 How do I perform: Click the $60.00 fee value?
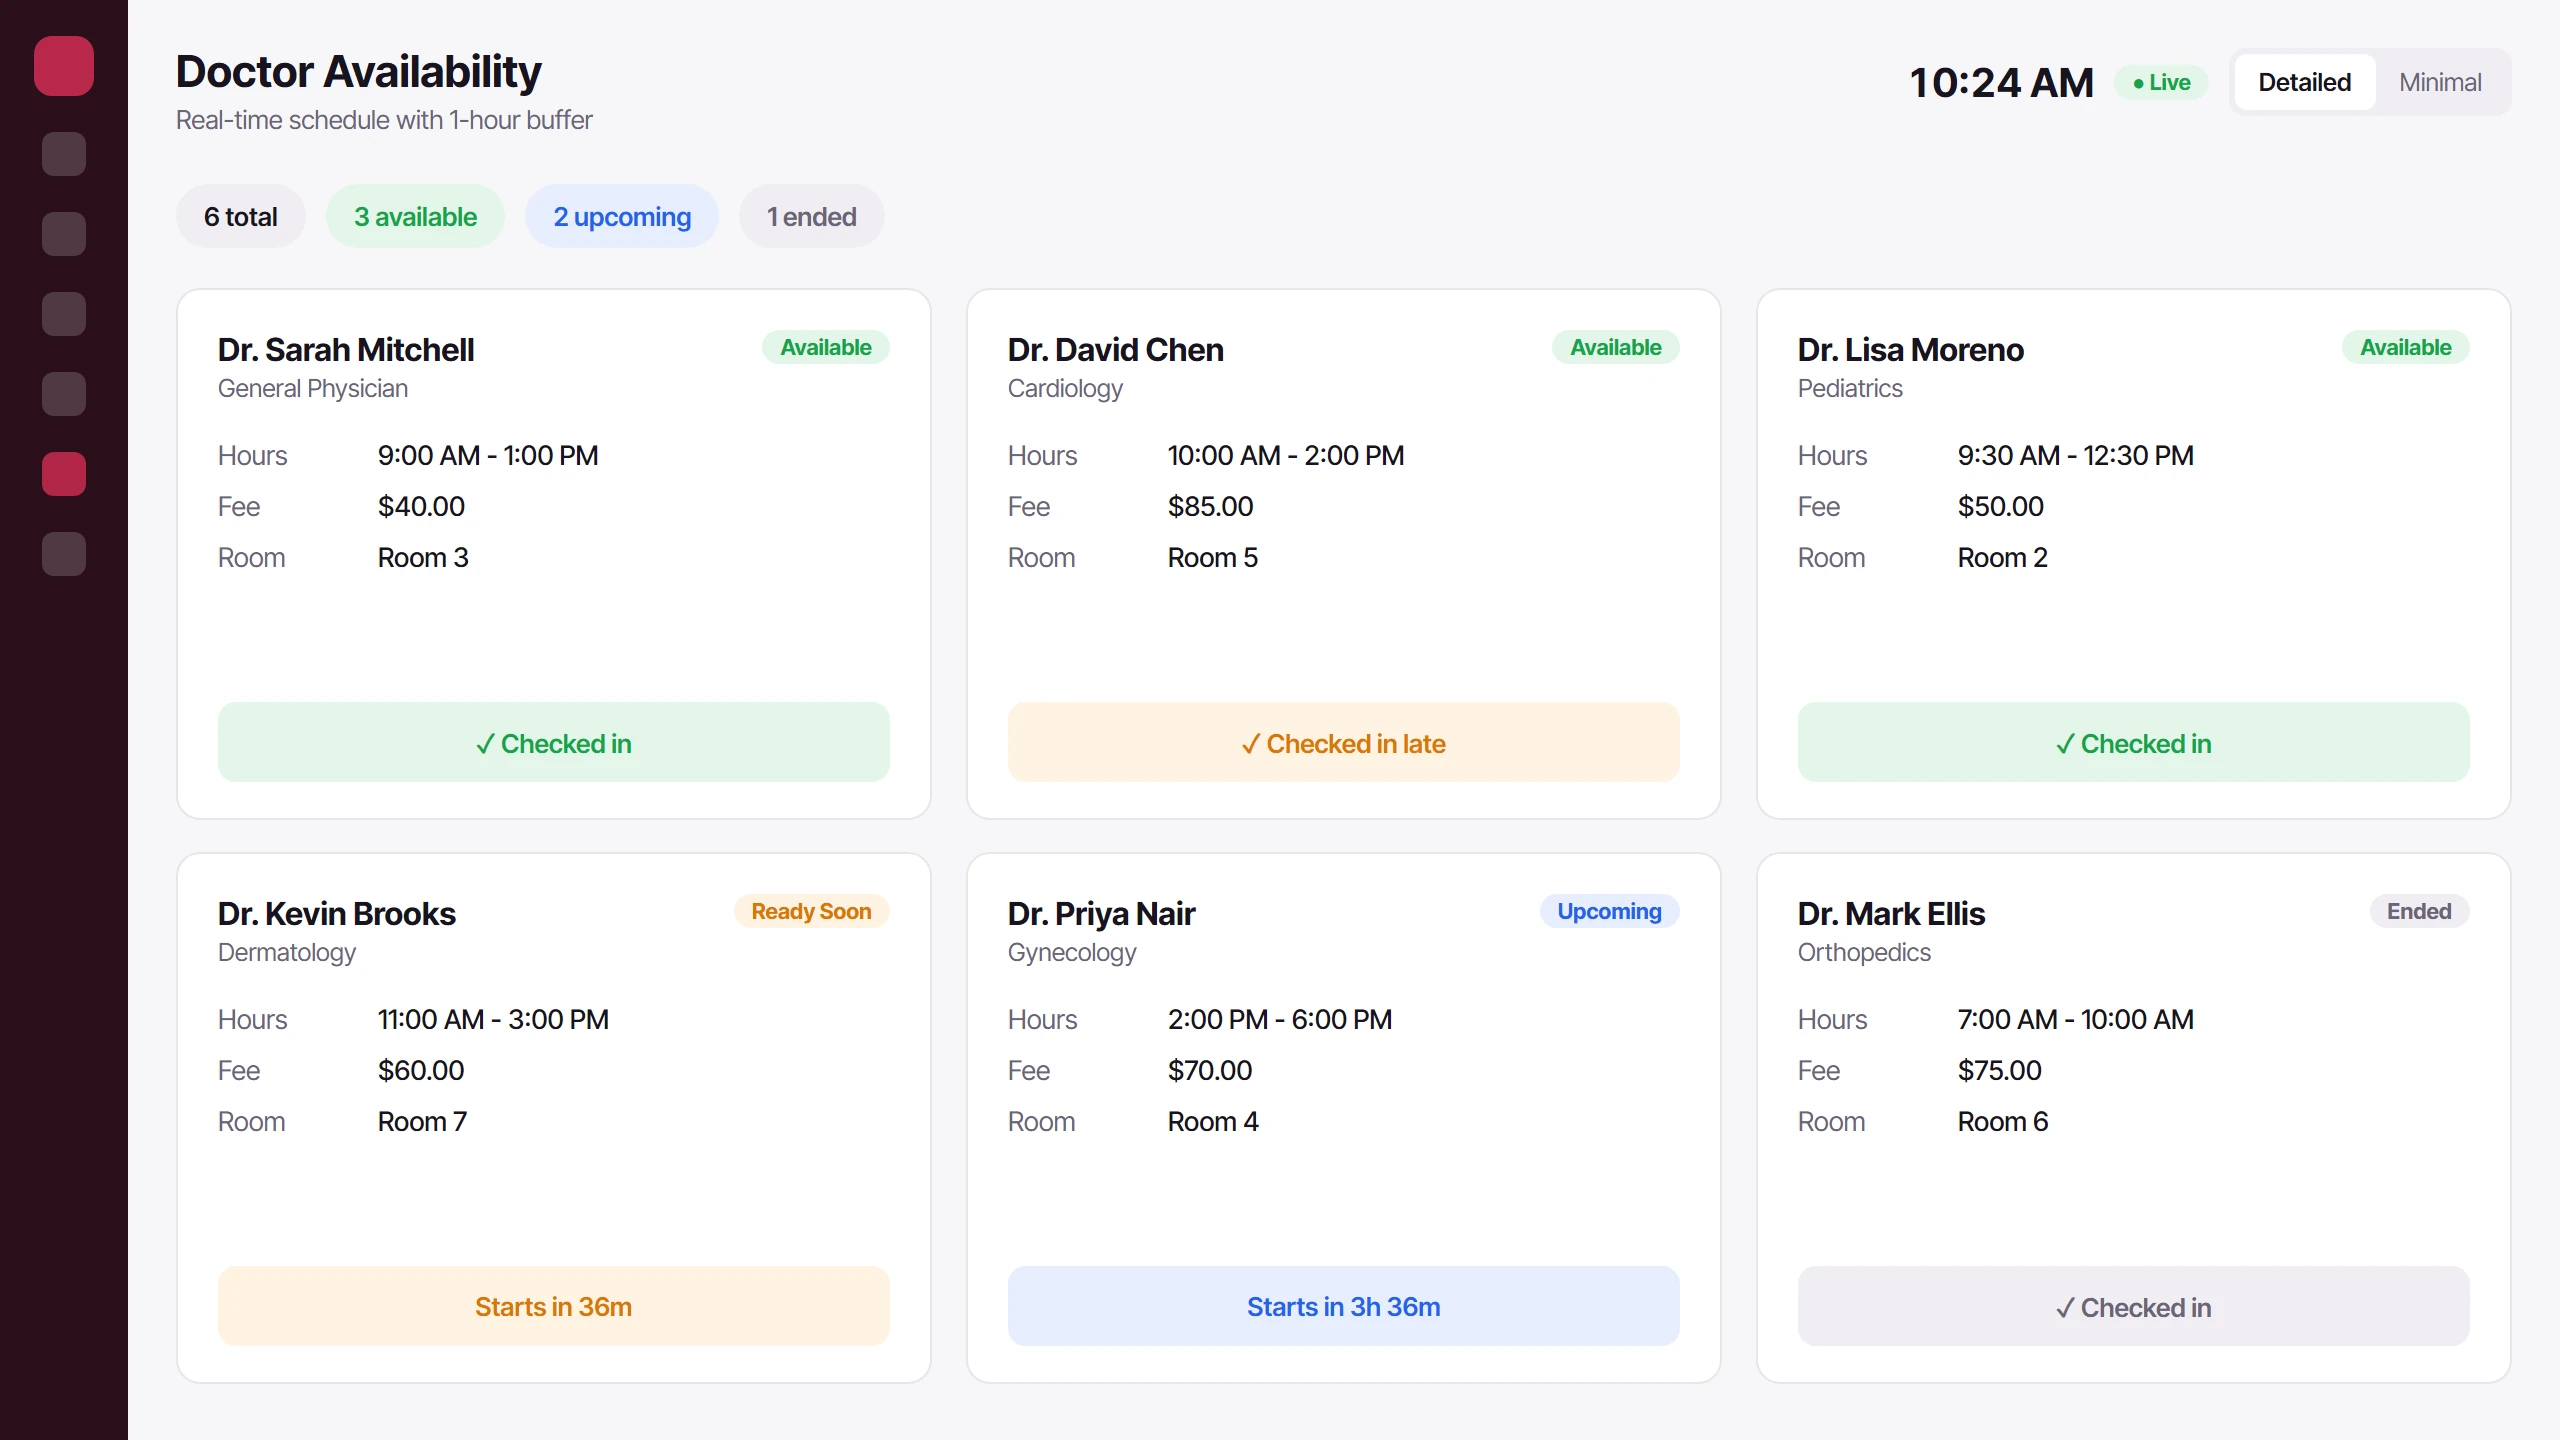[x=421, y=1070]
